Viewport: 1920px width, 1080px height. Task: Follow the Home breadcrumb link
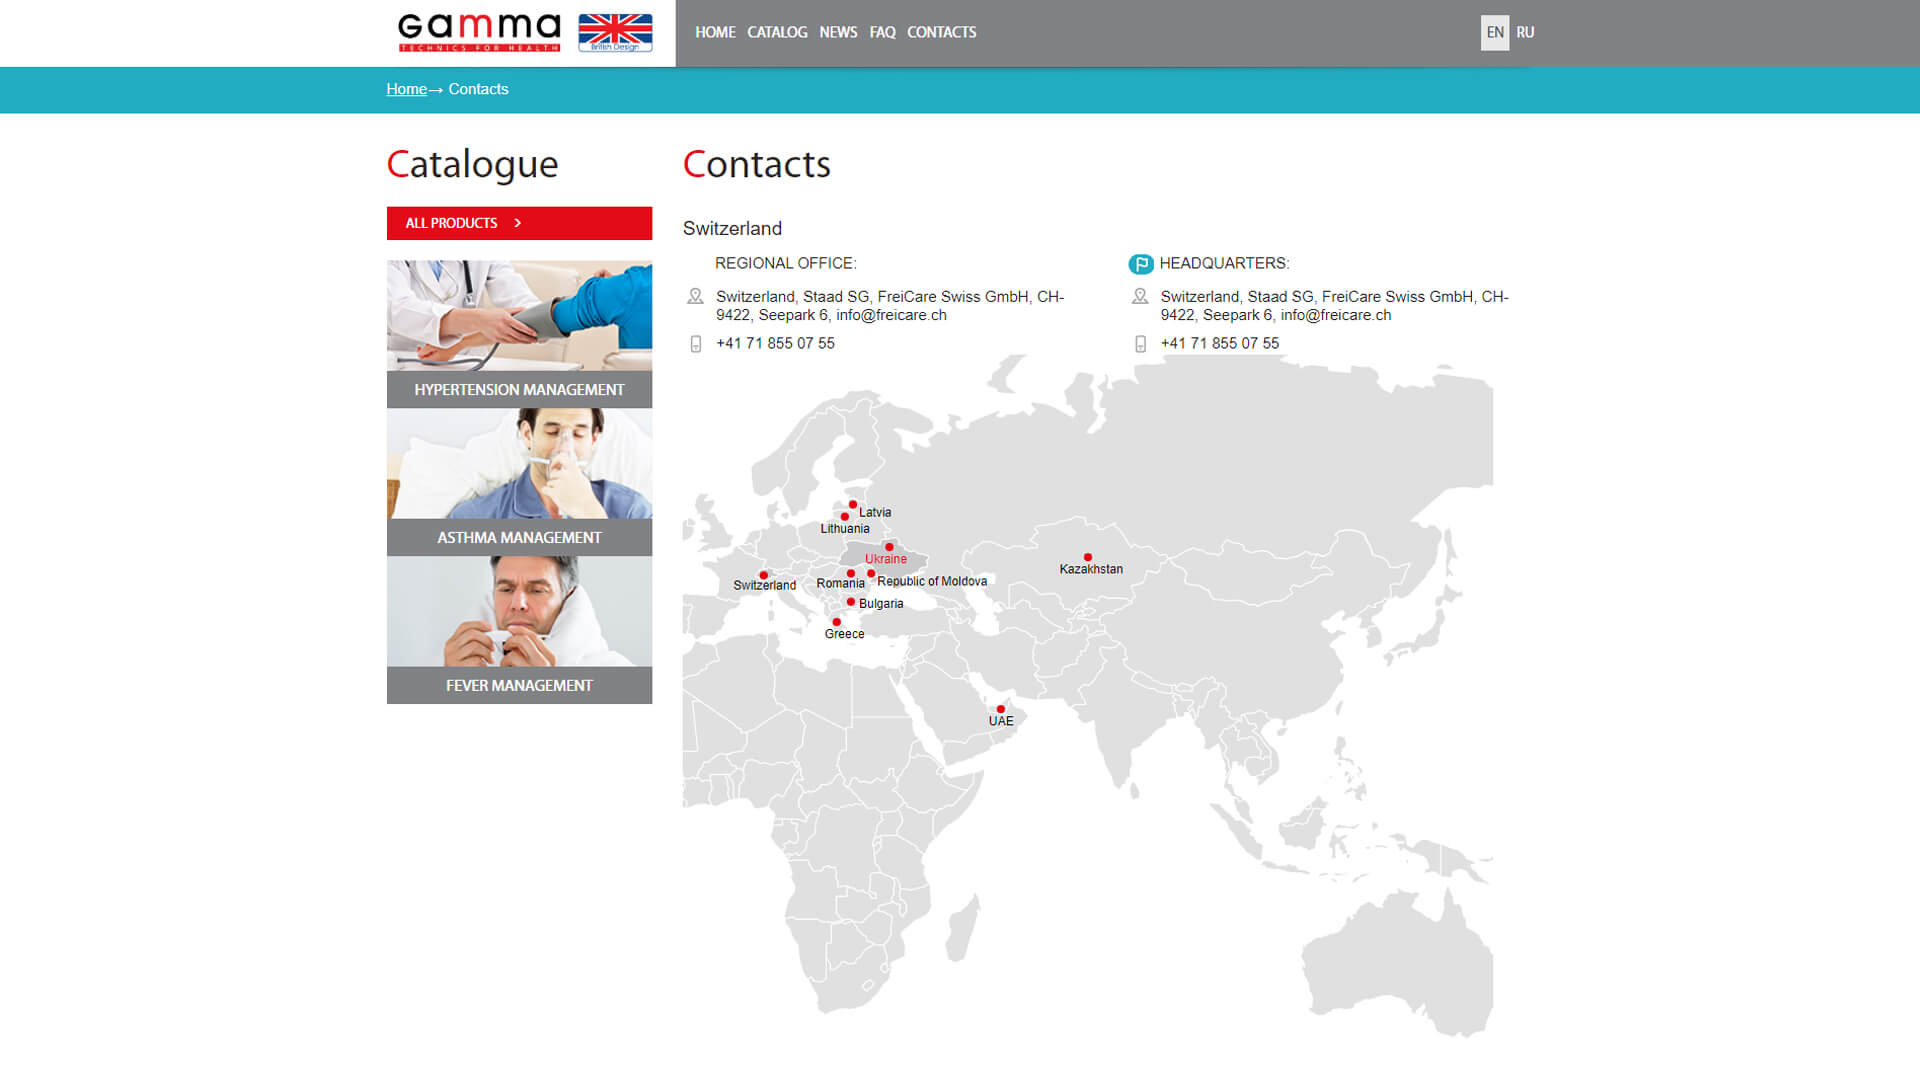pyautogui.click(x=406, y=89)
